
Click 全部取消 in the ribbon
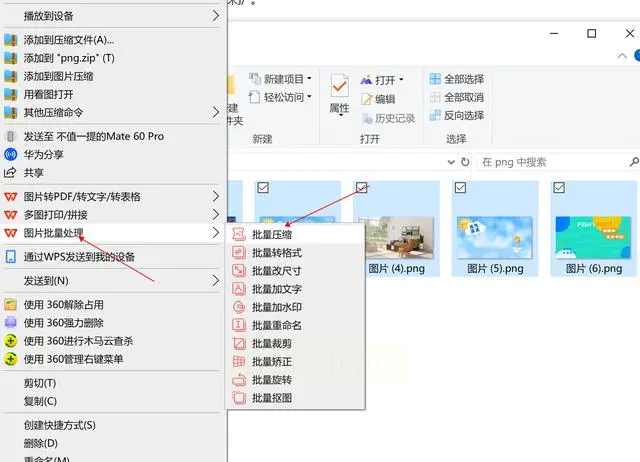(x=457, y=97)
